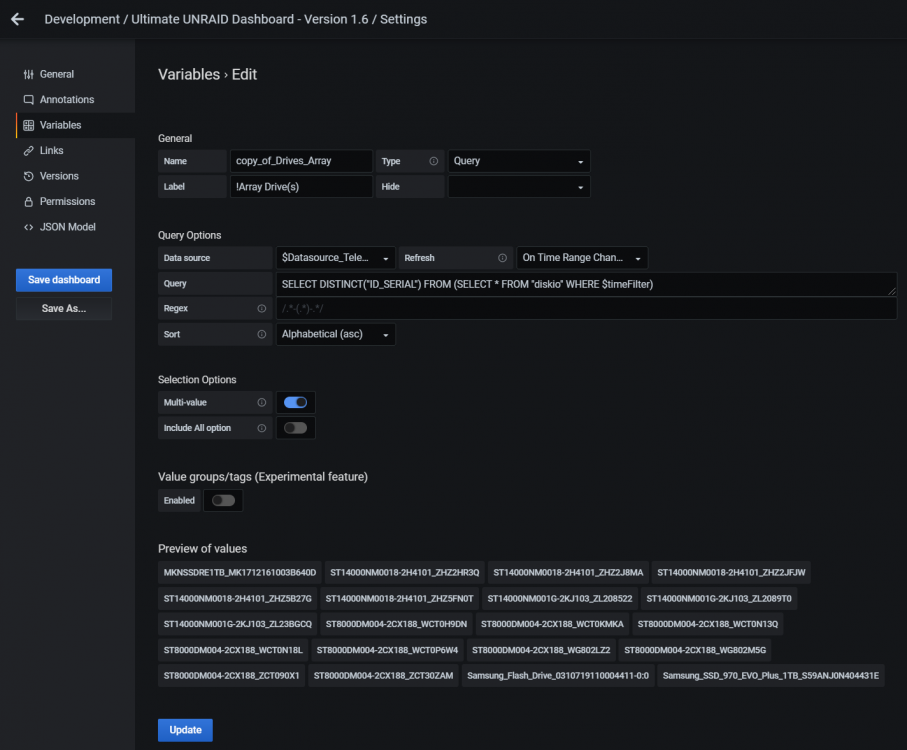This screenshot has height=750, width=907.
Task: Click preview value ST8000DM004-2CX188_WCT0N18L
Action: point(233,650)
